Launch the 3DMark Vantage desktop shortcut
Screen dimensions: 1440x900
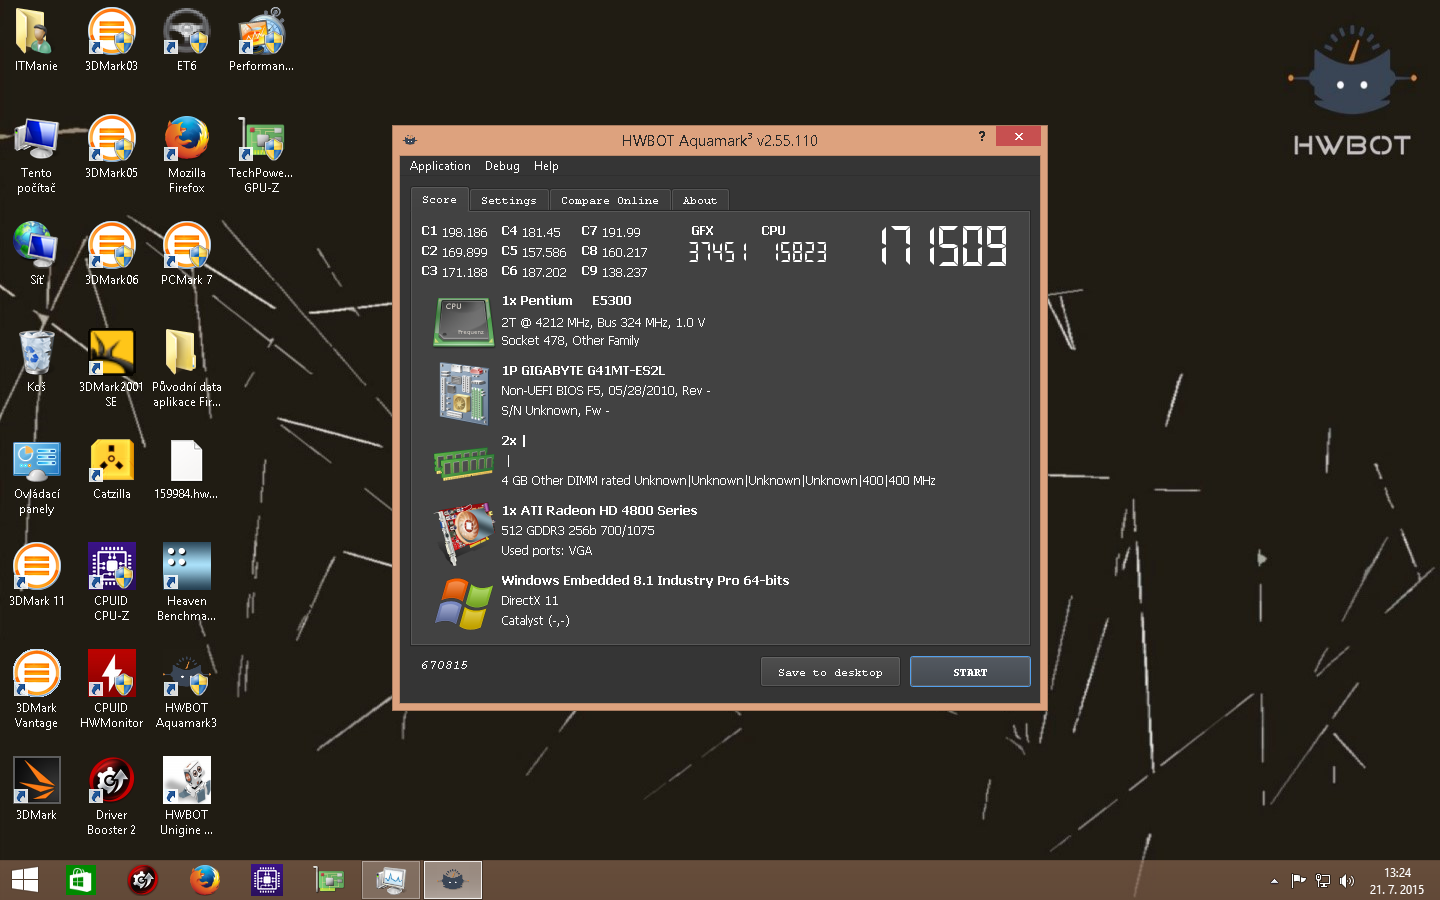[36, 689]
